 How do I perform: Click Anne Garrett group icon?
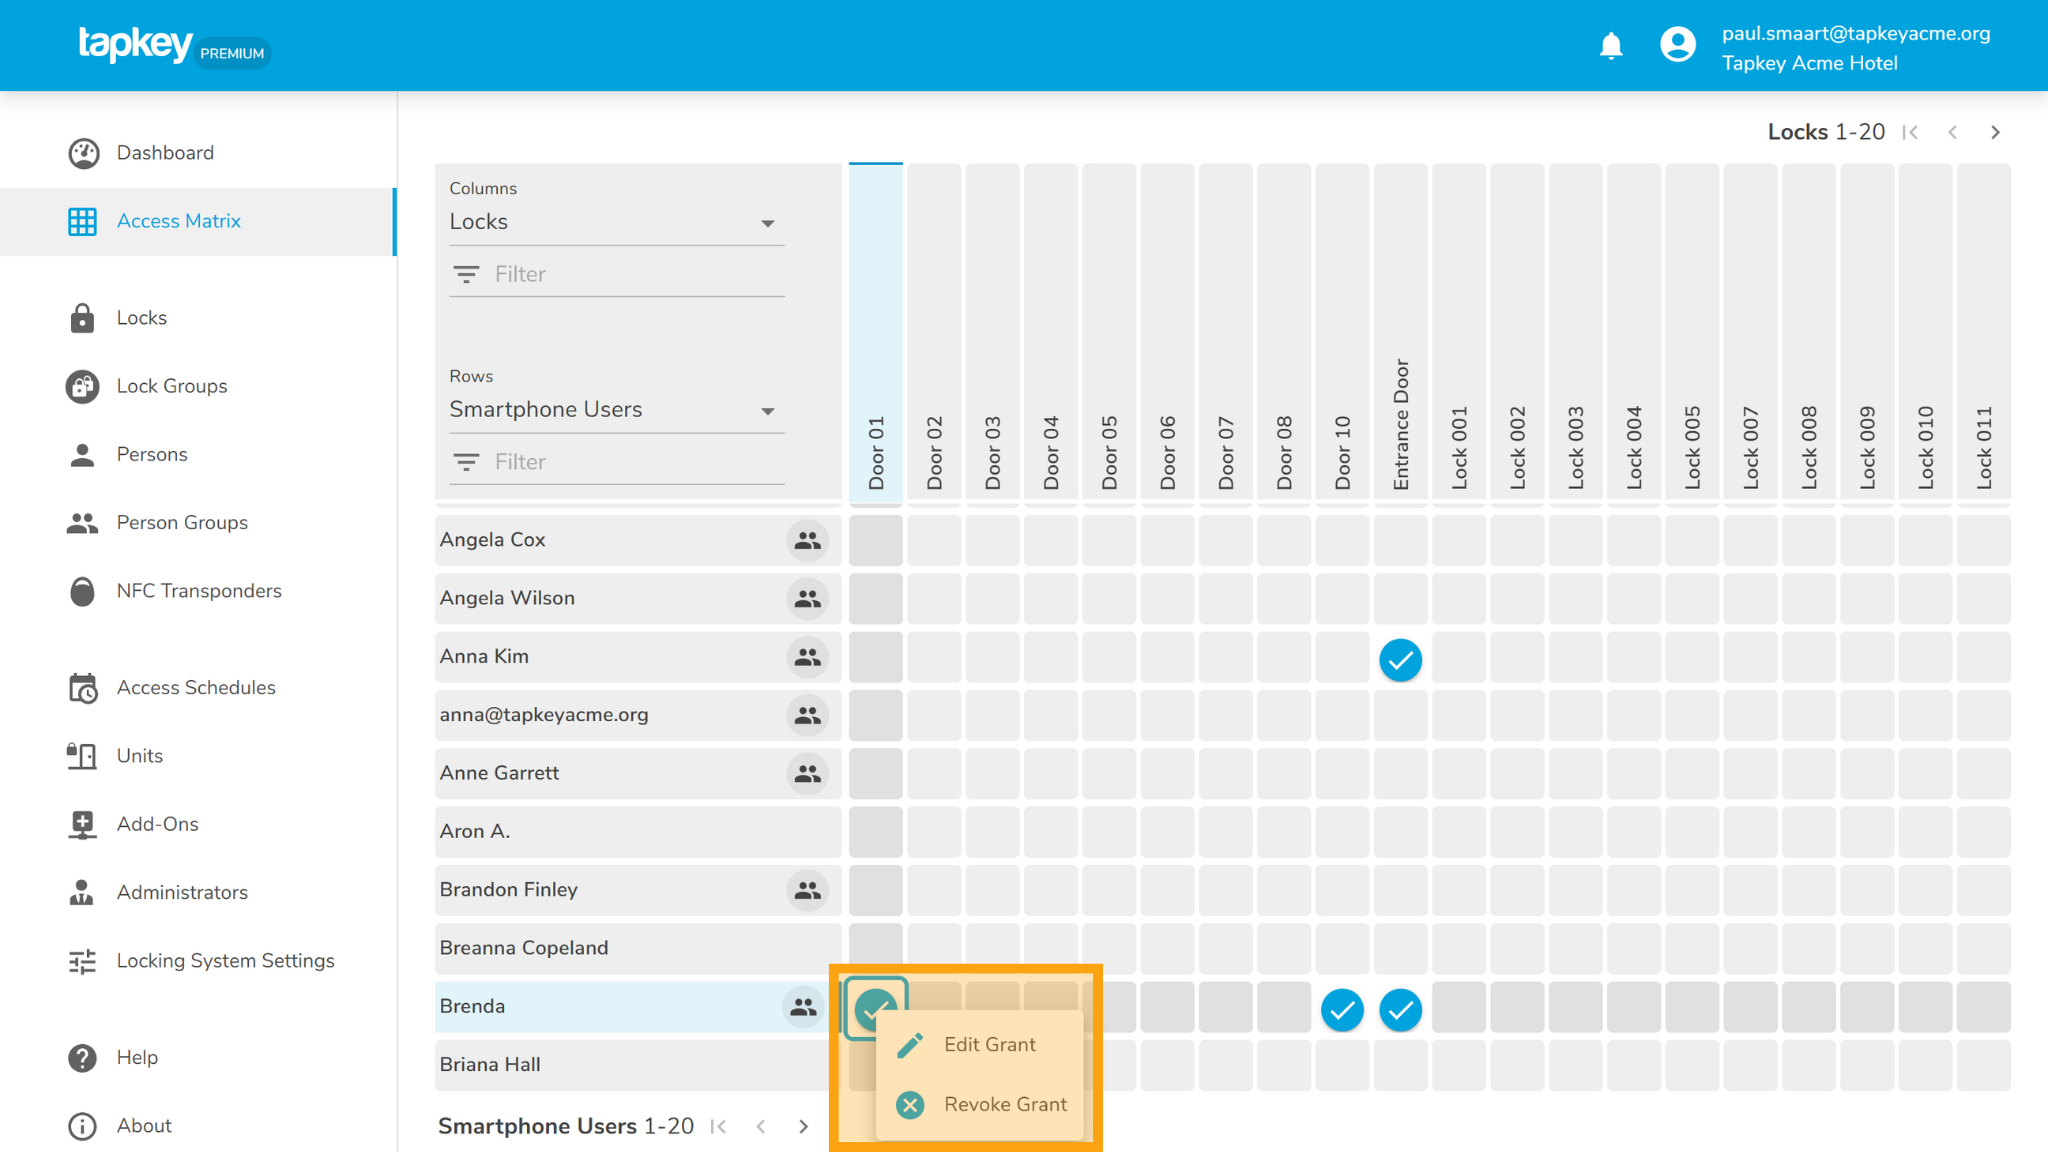807,773
